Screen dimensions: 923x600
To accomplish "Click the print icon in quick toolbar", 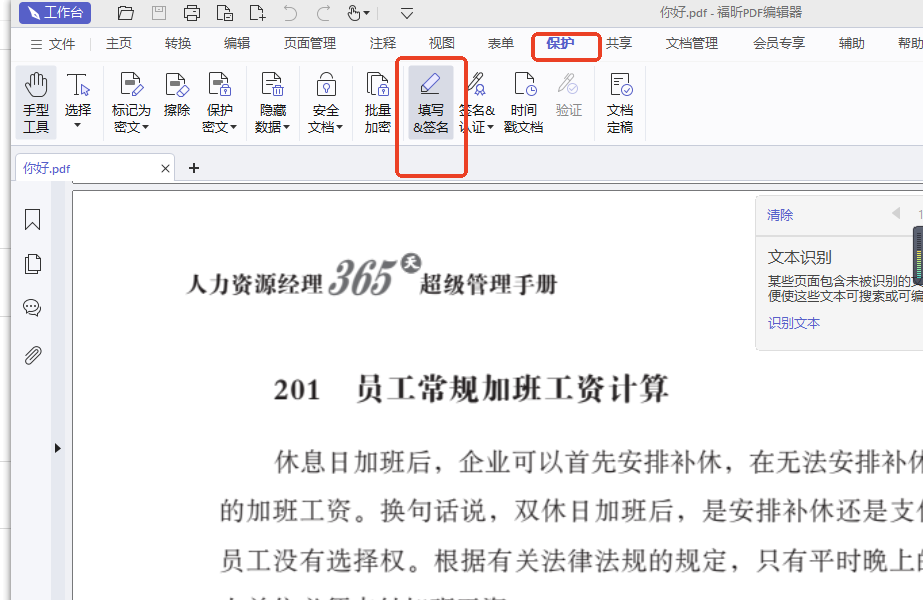I will point(192,13).
